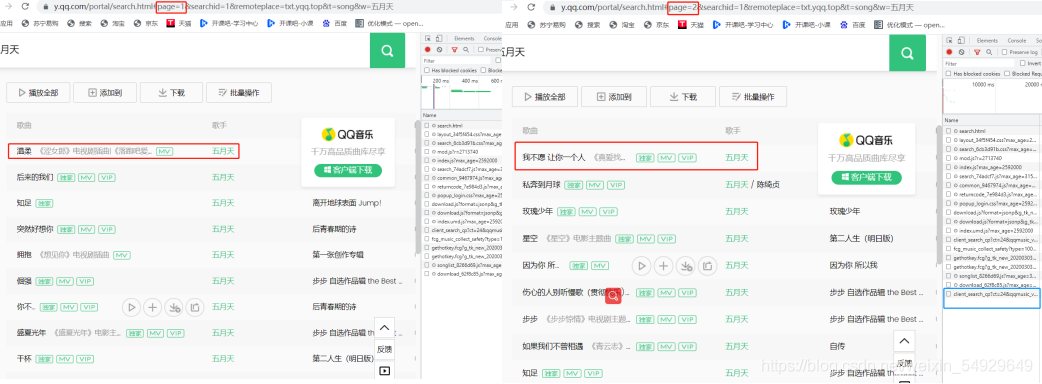Reload the left browser page
Image resolution: width=1042 pixels, height=384 pixels.
(x=24, y=6)
